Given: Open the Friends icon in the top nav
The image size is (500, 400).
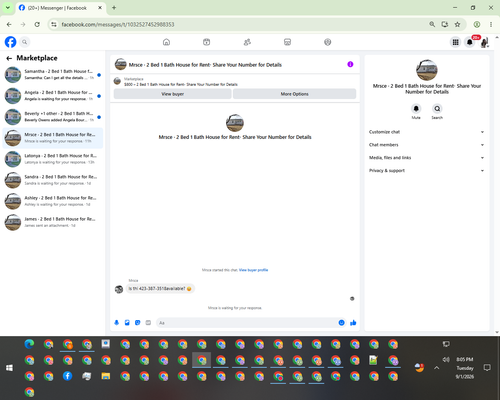Looking at the screenshot, I should tap(247, 42).
